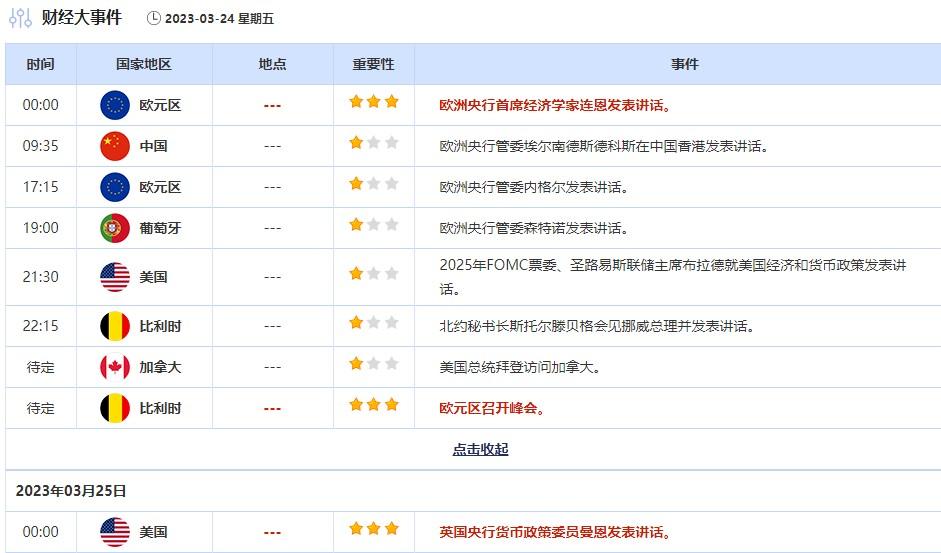Click the Canada flag icon
The image size is (941, 553).
115,367
